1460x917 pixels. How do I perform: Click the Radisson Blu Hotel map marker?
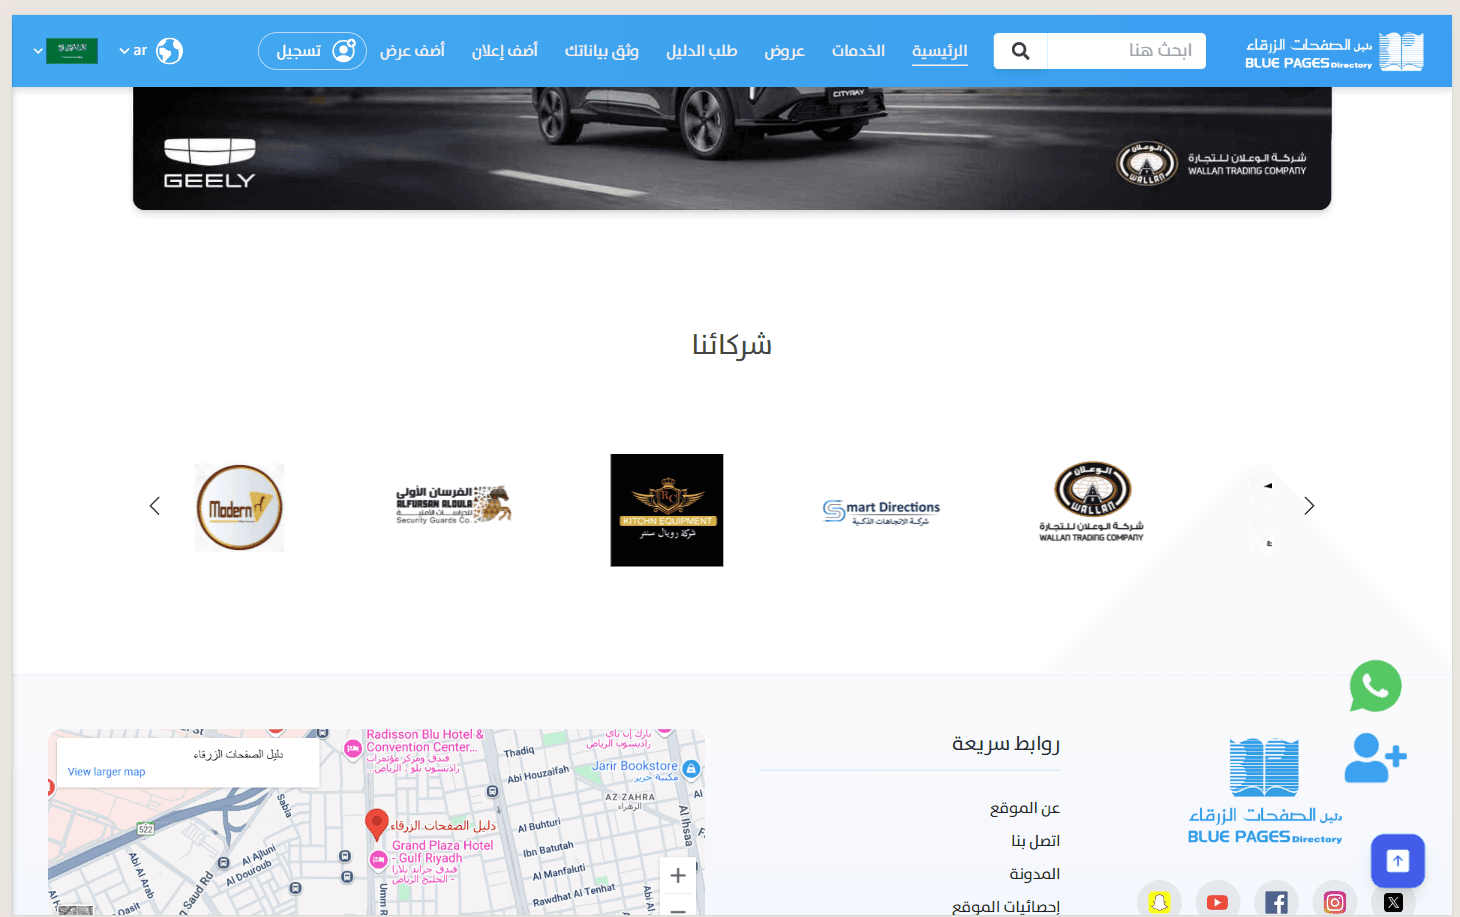[x=353, y=748]
